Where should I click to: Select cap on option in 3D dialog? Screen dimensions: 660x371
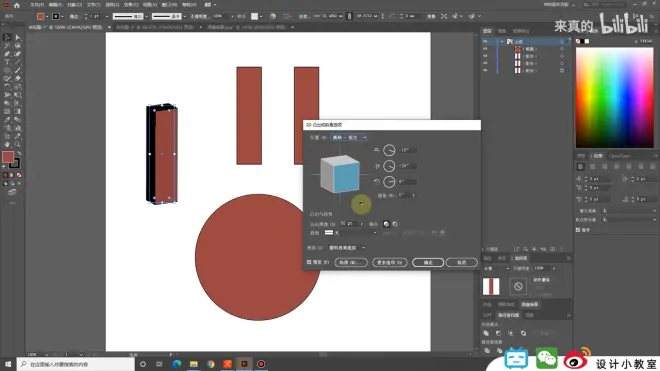point(386,224)
